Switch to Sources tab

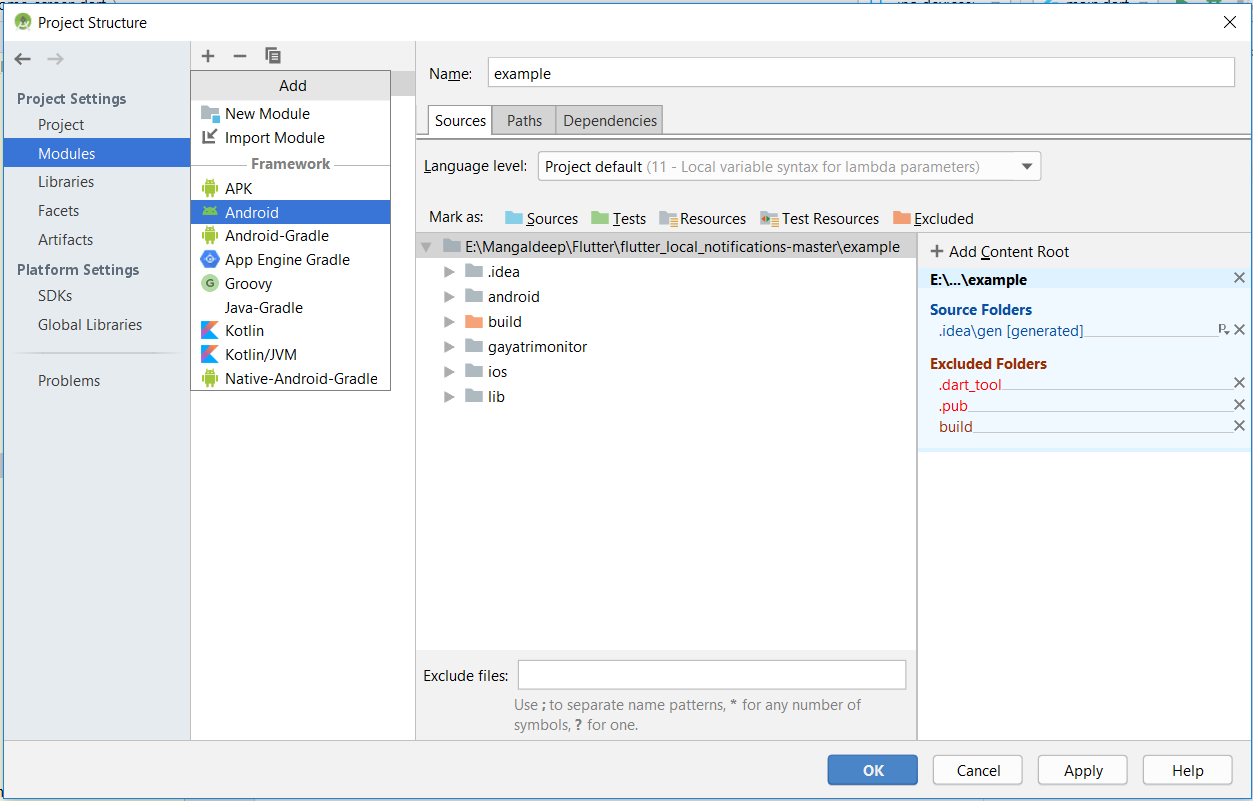pyautogui.click(x=460, y=121)
